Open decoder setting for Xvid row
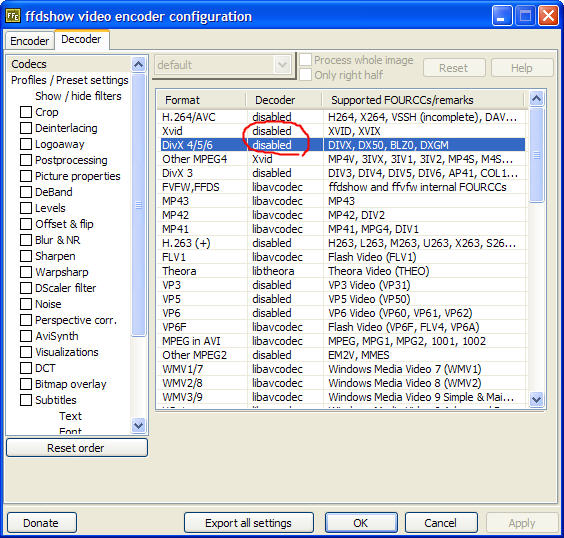This screenshot has height=538, width=564. (x=285, y=131)
